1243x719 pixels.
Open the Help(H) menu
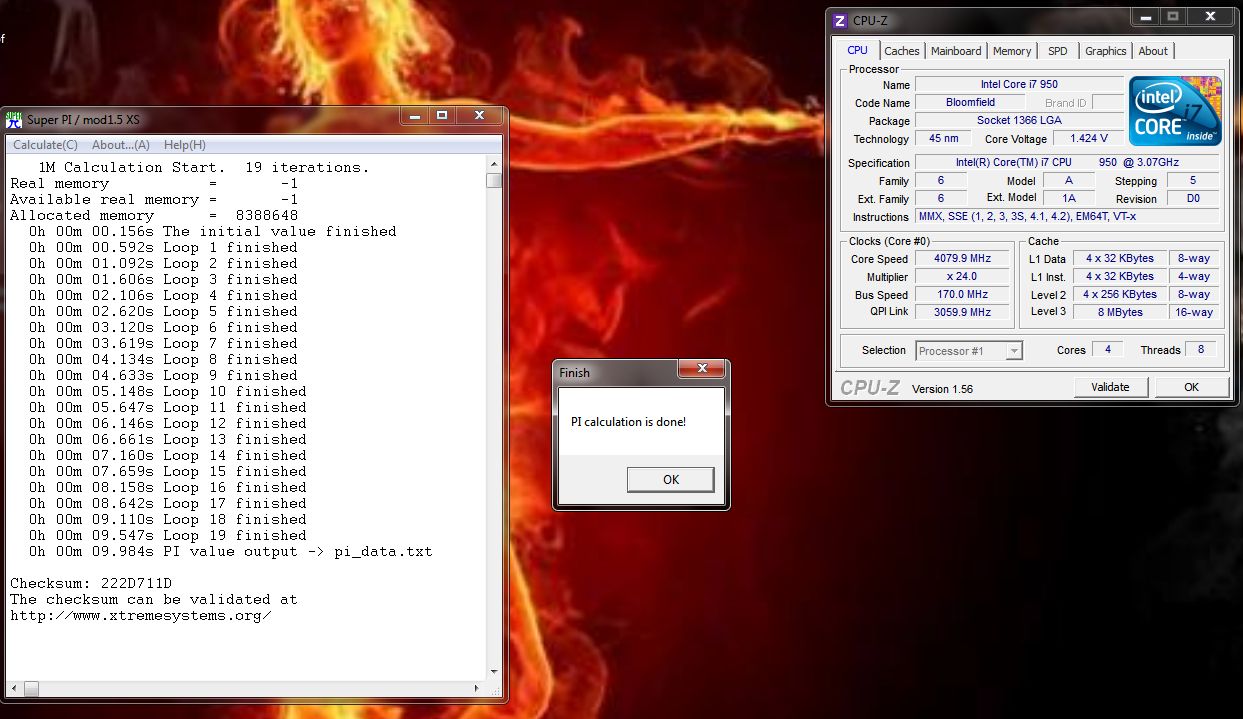click(x=184, y=145)
